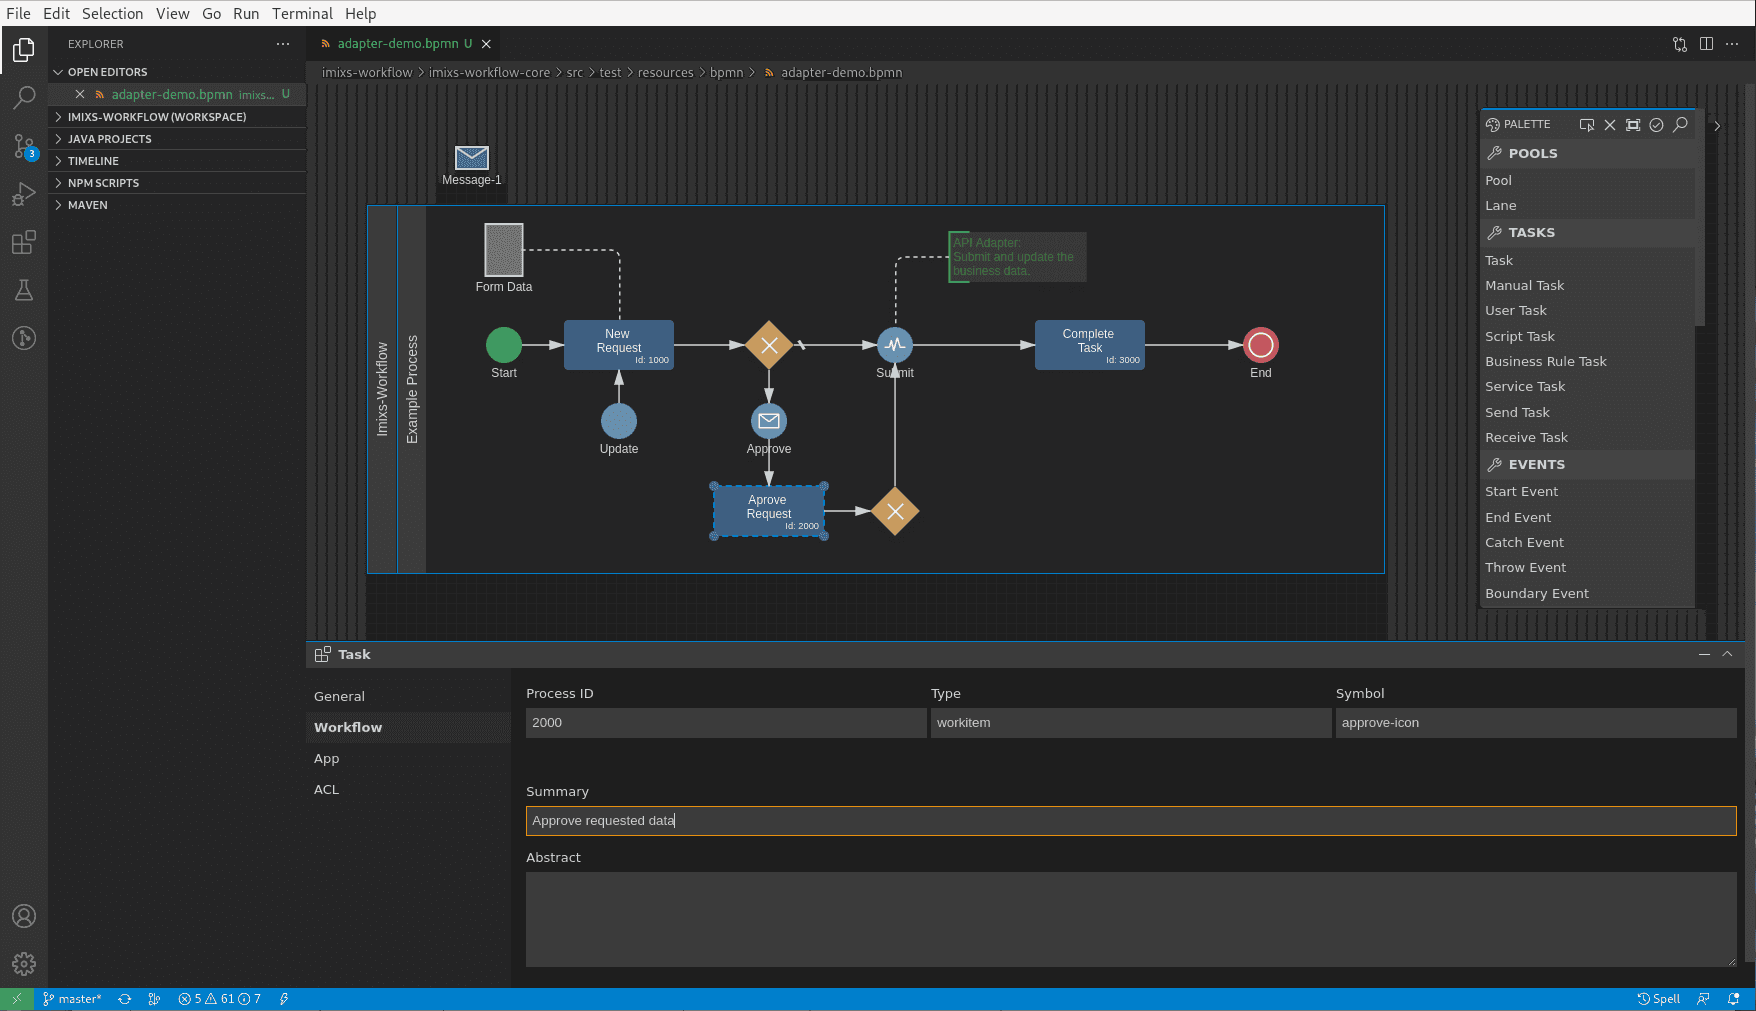Collapse the OPEN EDITORS section

106,71
